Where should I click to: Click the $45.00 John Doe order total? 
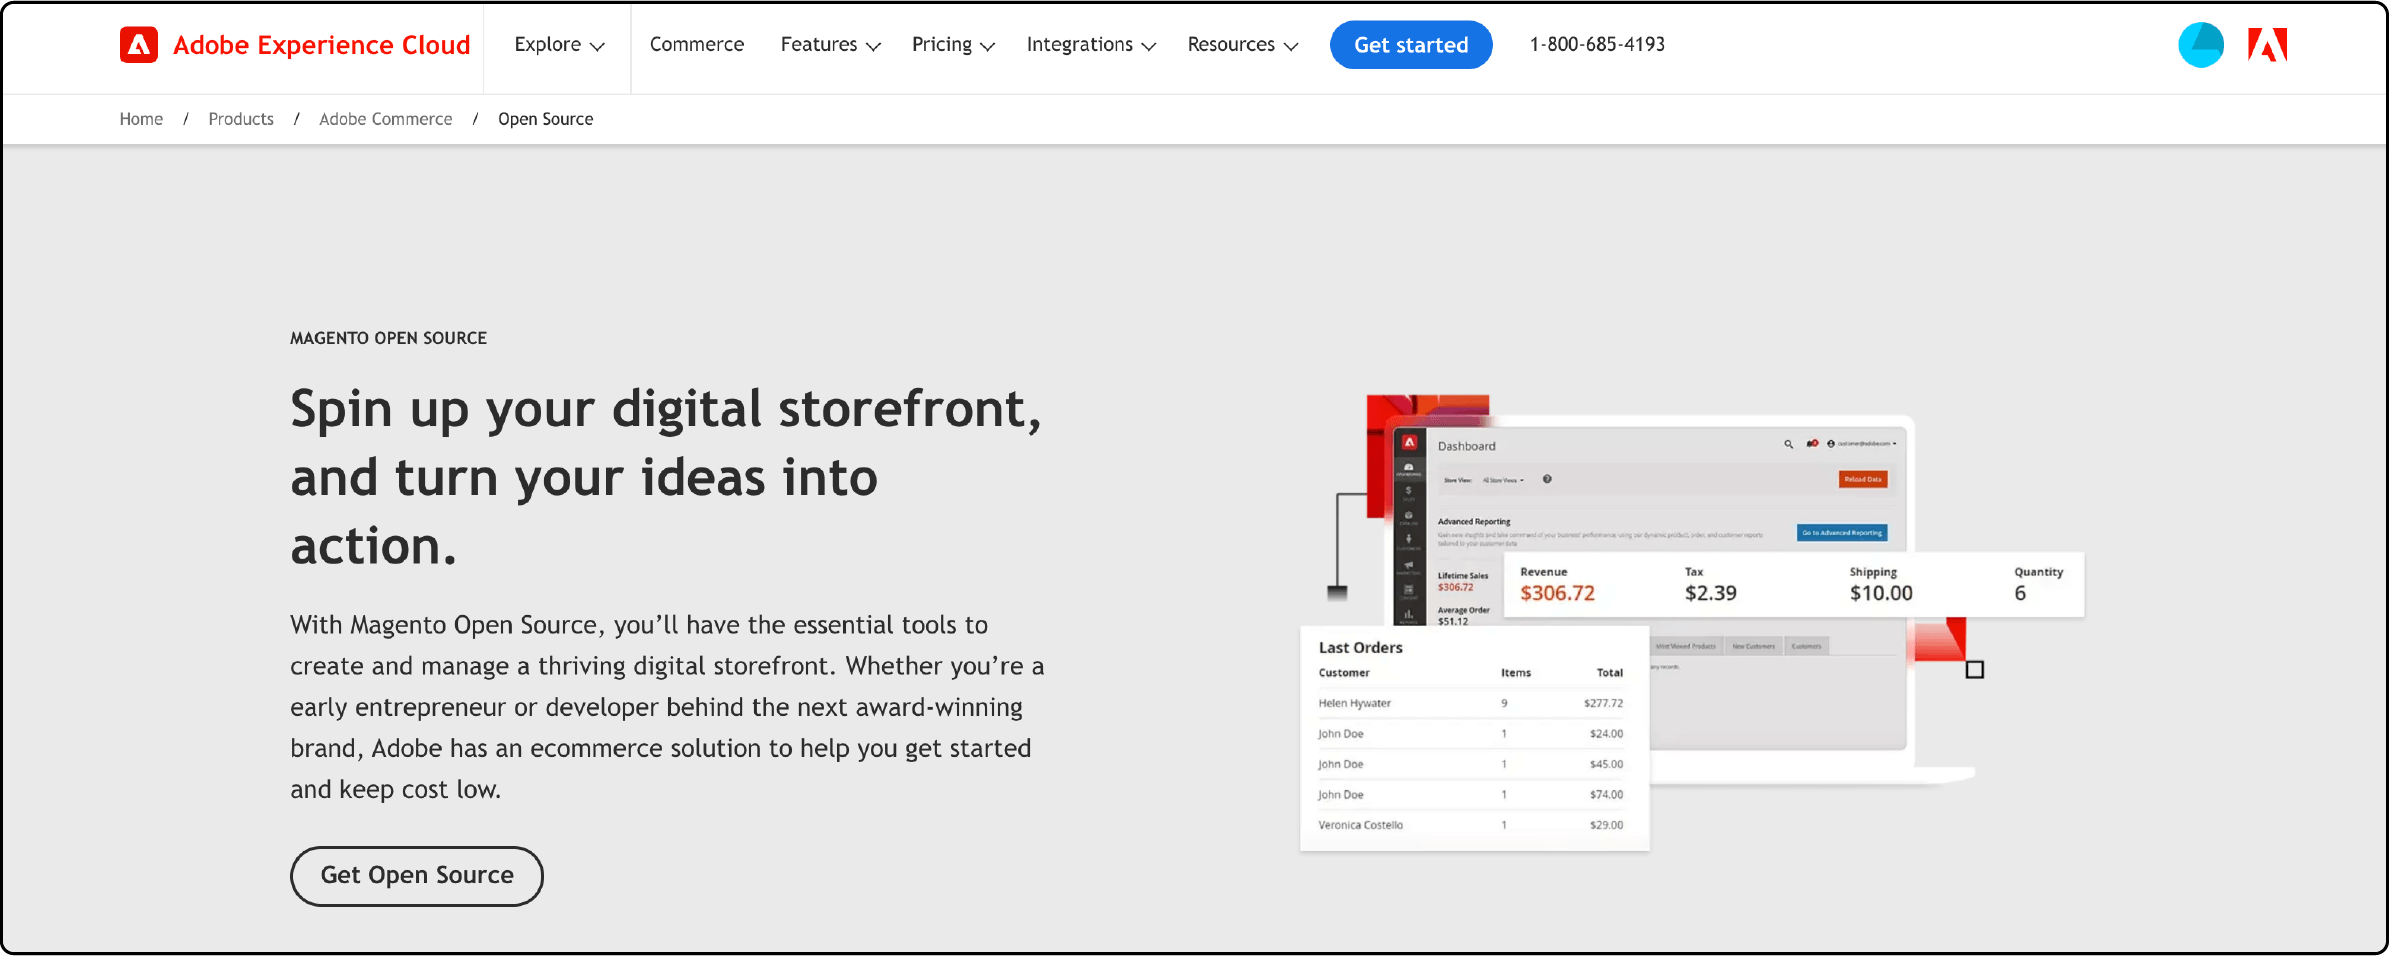pyautogui.click(x=1606, y=764)
